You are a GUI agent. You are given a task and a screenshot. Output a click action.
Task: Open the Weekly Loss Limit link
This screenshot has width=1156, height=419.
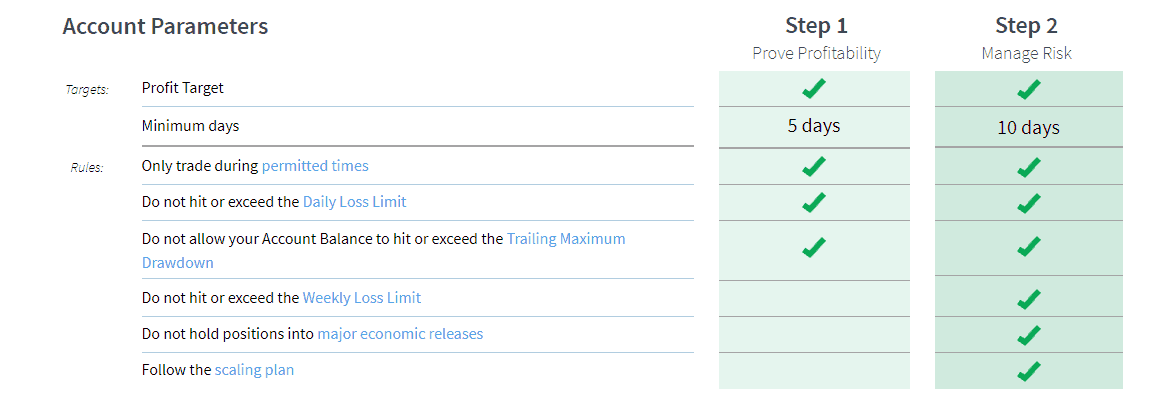(x=362, y=298)
